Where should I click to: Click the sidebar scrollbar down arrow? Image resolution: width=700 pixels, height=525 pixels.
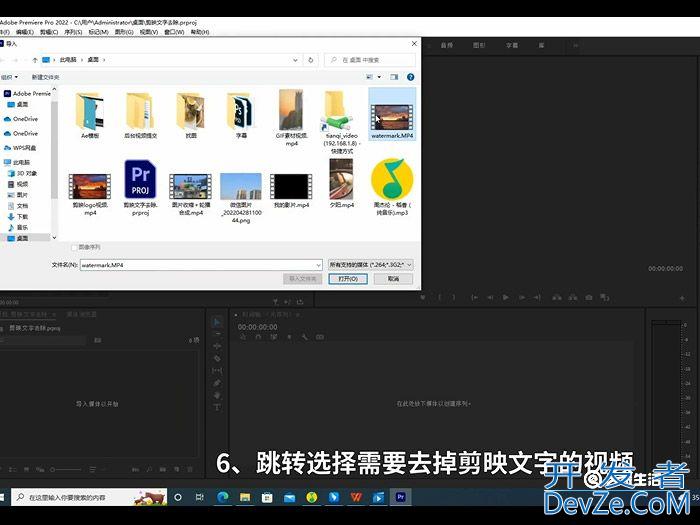(54, 238)
